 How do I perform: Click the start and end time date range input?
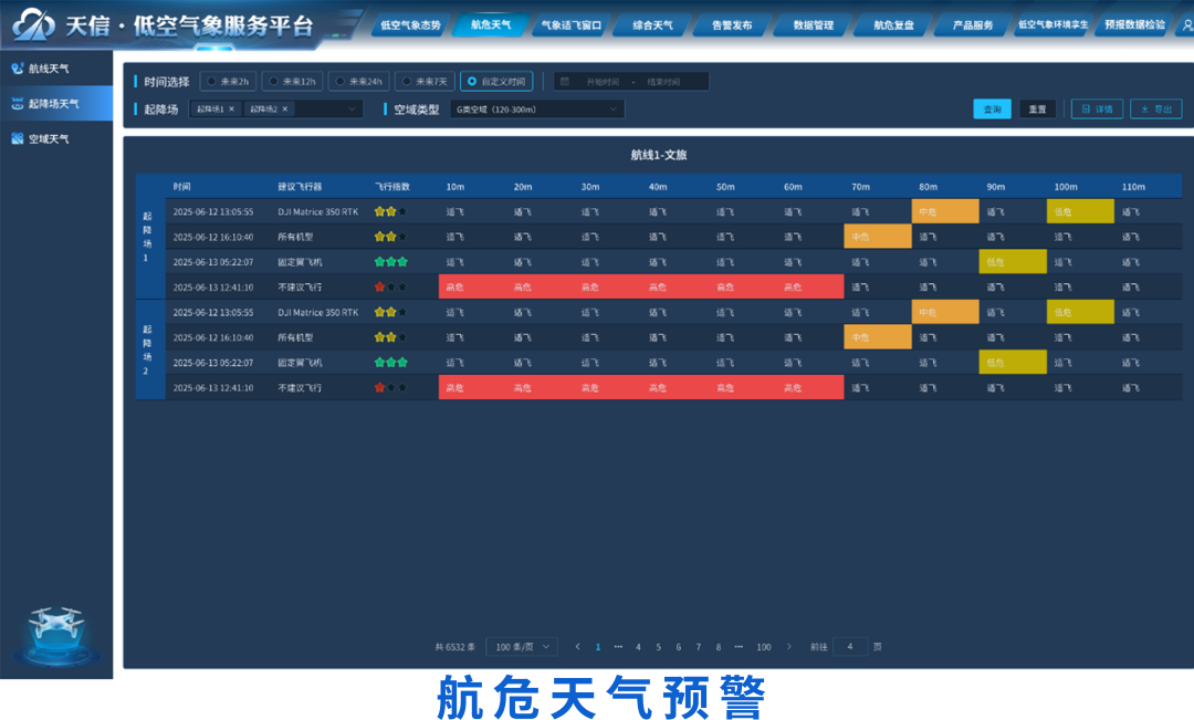[x=632, y=81]
